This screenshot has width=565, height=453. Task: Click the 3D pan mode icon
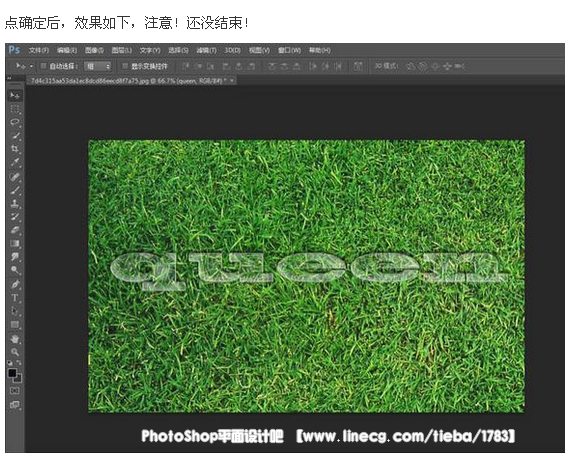pyautogui.click(x=435, y=66)
